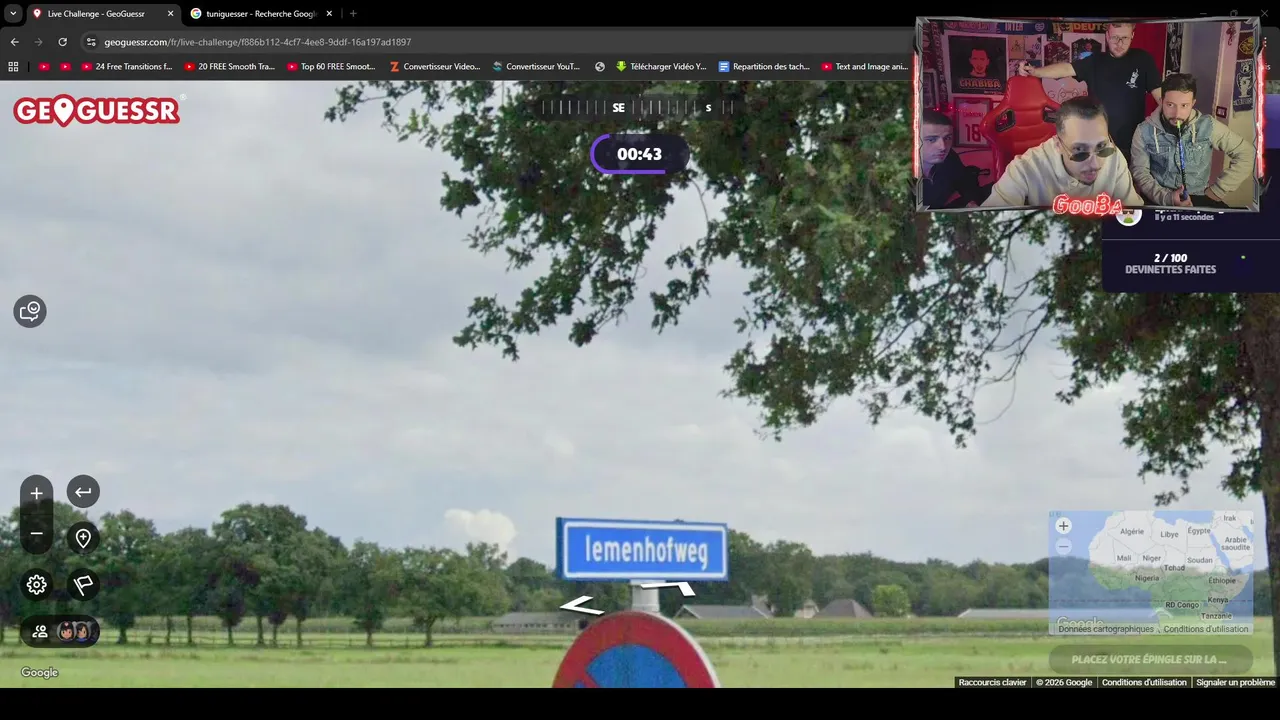This screenshot has width=1280, height=720.
Task: Go back in browser history
Action: 14,42
